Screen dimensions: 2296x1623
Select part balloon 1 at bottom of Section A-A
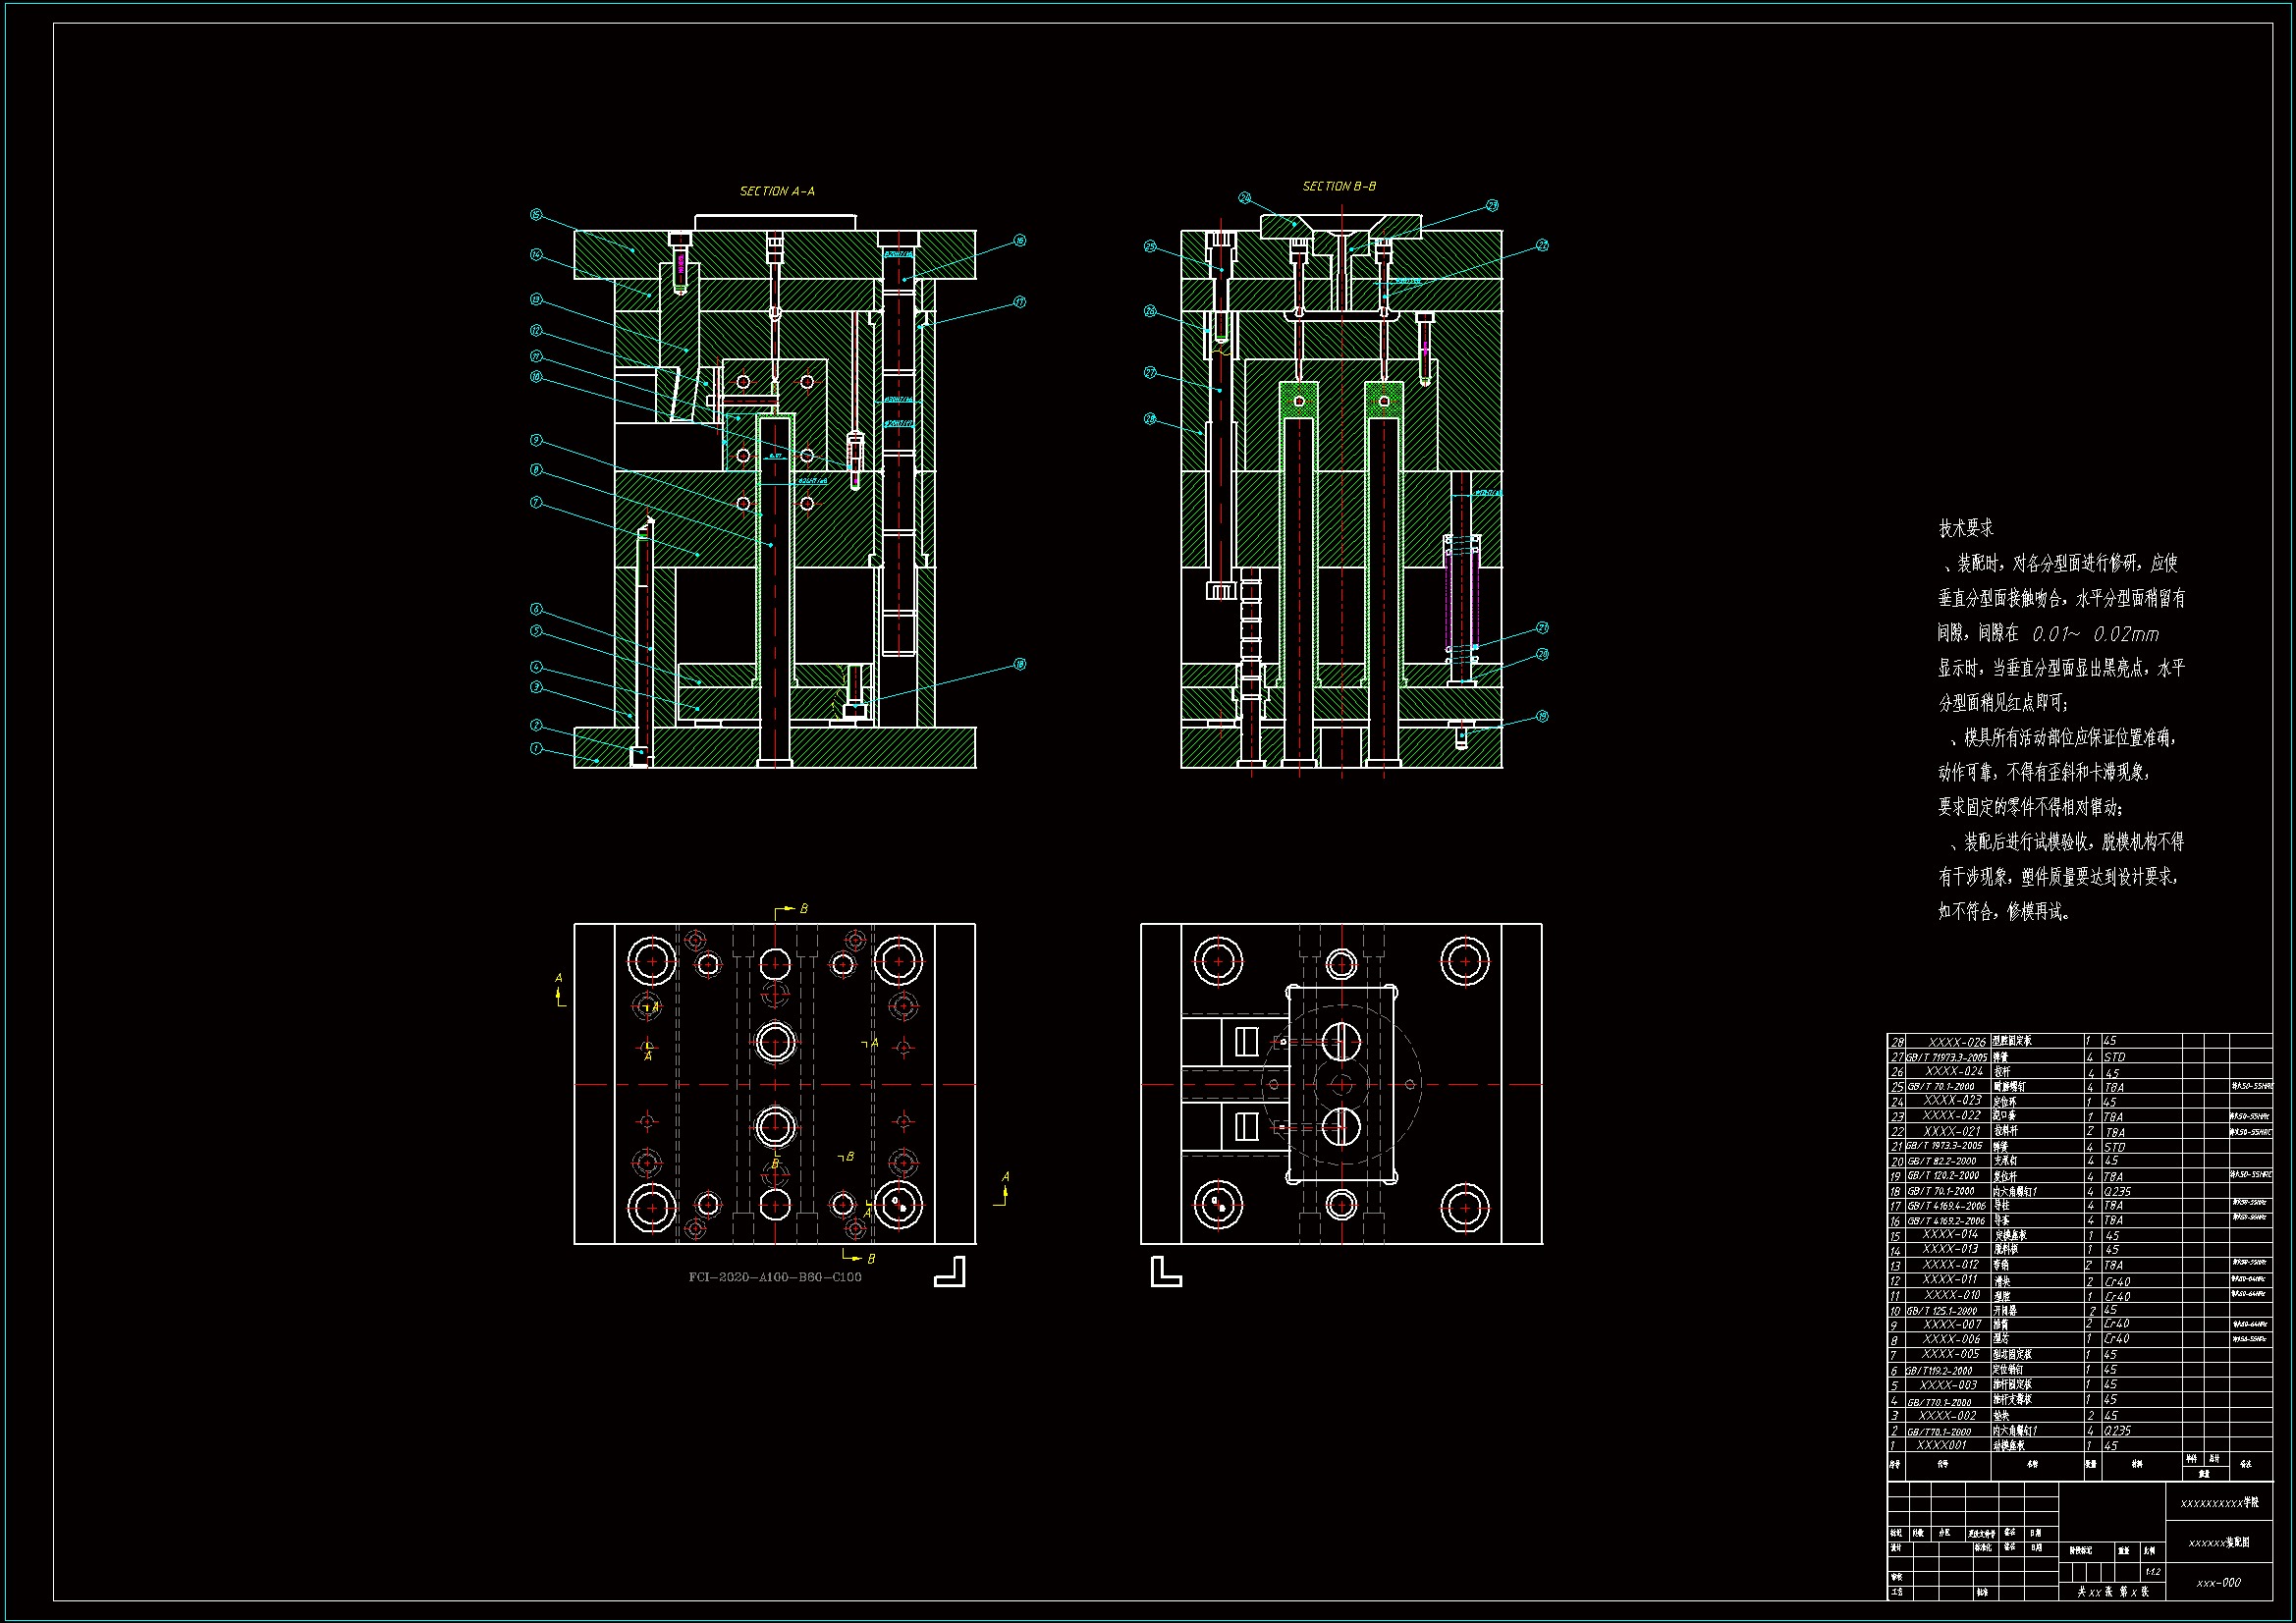click(x=536, y=748)
